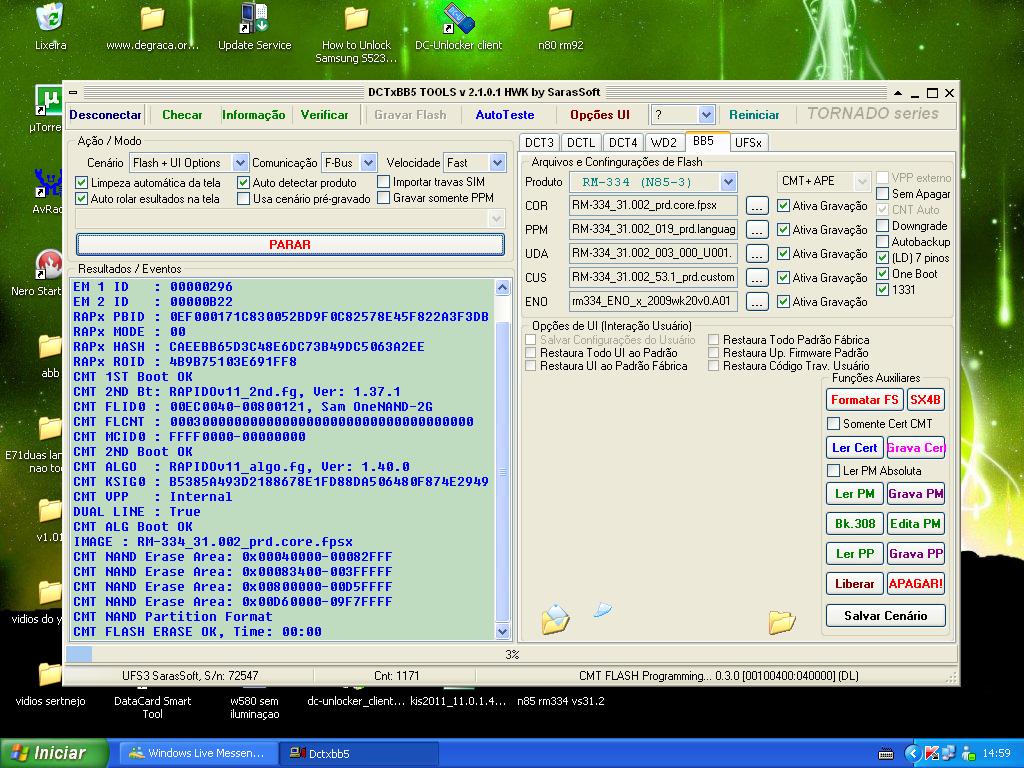This screenshot has width=1024, height=768.
Task: Click the 3% flash progress bar
Action: [511, 654]
